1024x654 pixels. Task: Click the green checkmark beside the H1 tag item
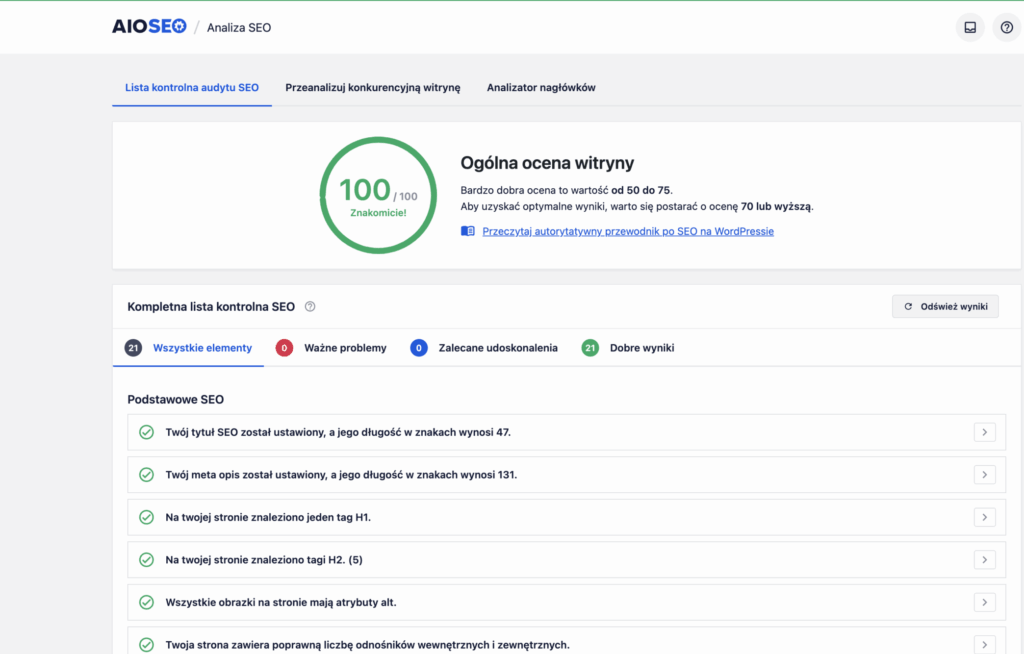(x=147, y=517)
